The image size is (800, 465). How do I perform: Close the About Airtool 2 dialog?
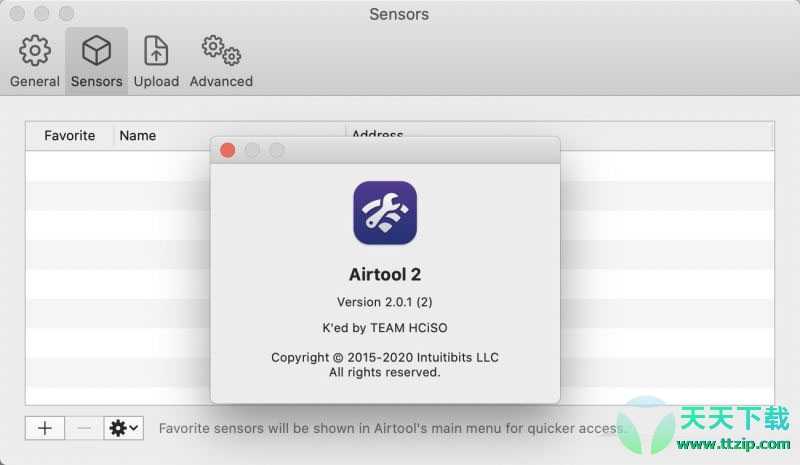(x=228, y=150)
